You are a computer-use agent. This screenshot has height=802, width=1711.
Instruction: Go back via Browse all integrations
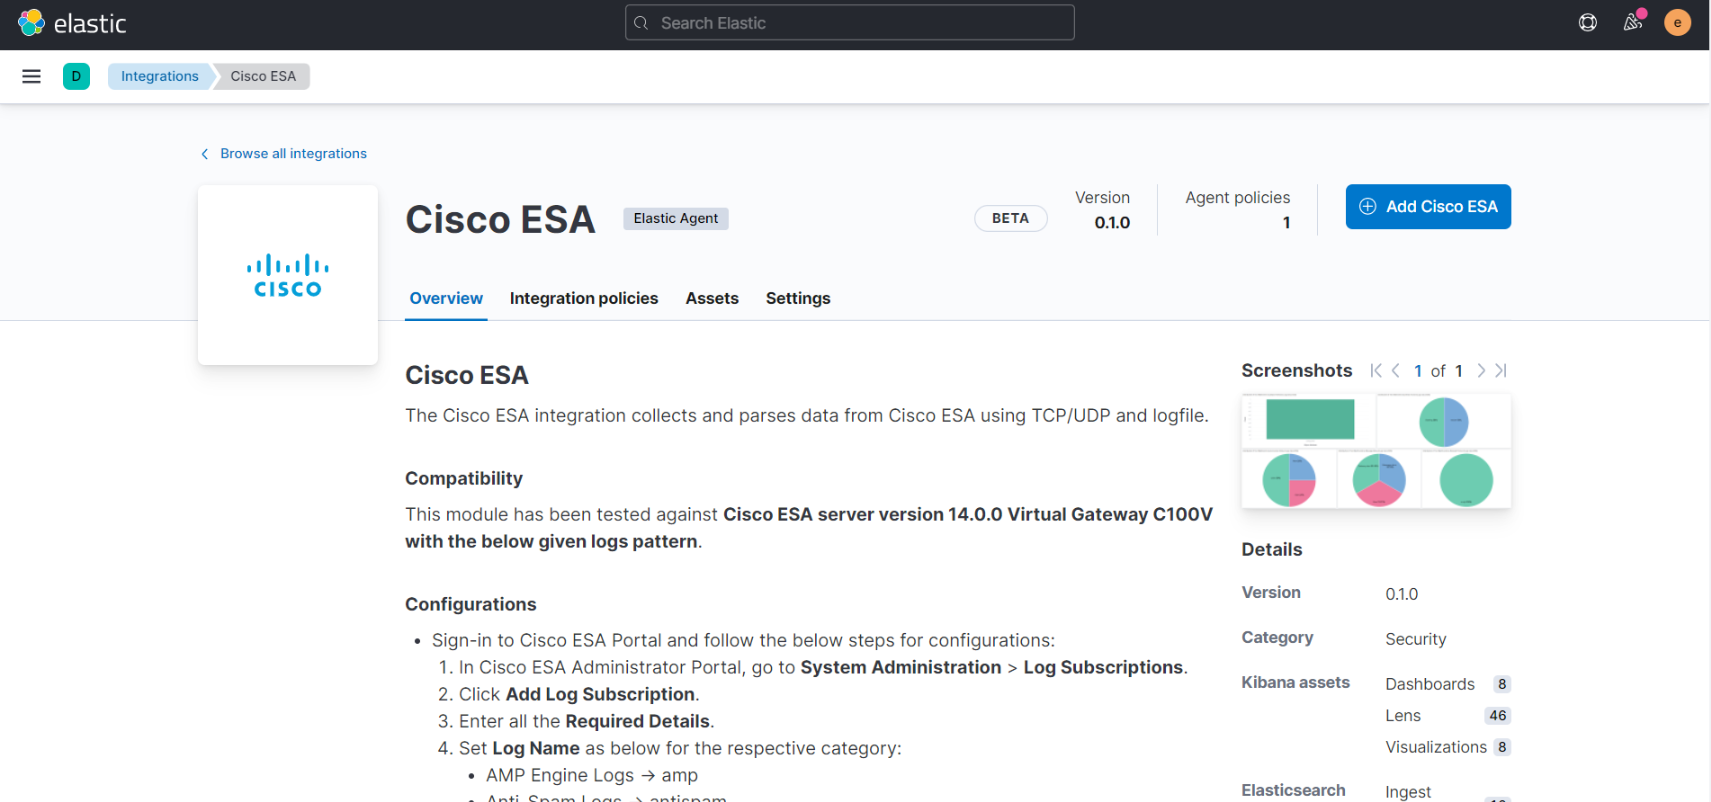point(284,153)
